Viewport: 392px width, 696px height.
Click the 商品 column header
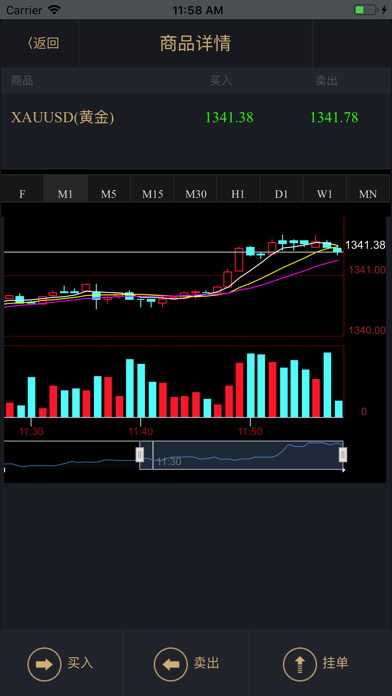pyautogui.click(x=22, y=81)
